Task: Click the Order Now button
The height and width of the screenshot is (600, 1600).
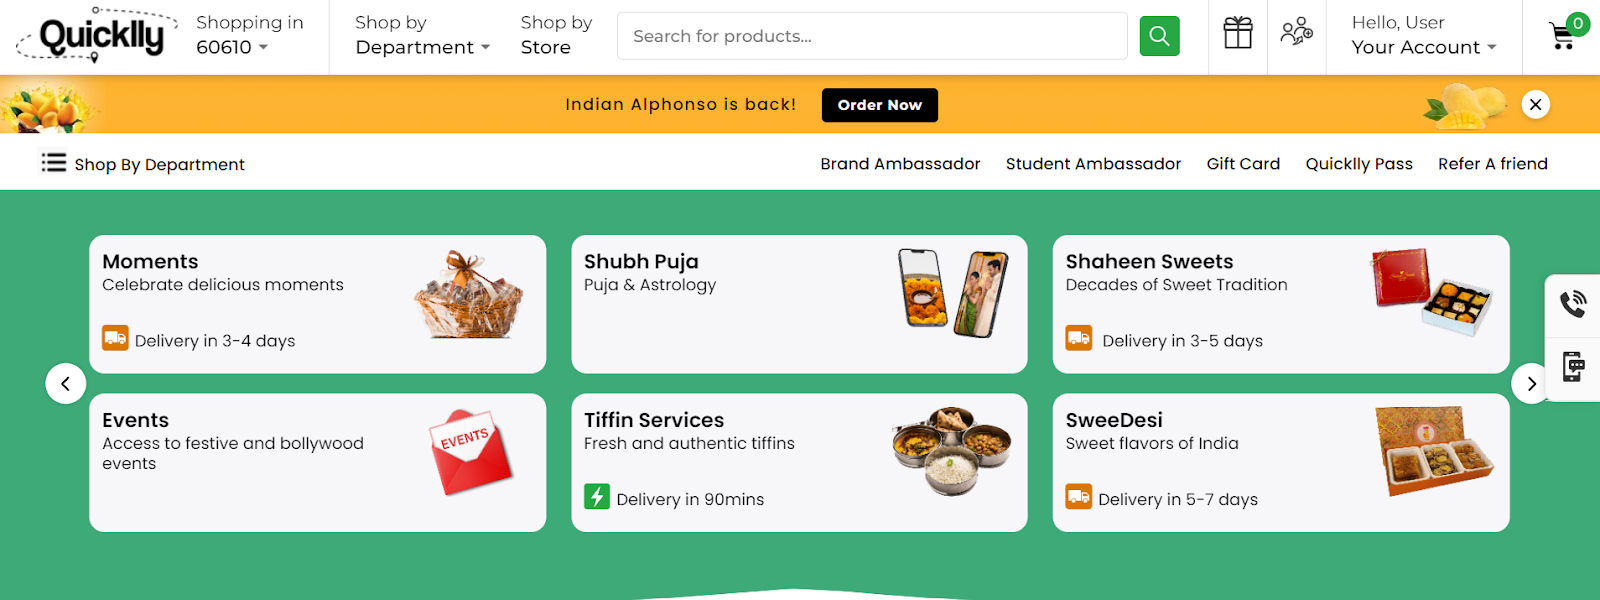Action: [x=878, y=104]
